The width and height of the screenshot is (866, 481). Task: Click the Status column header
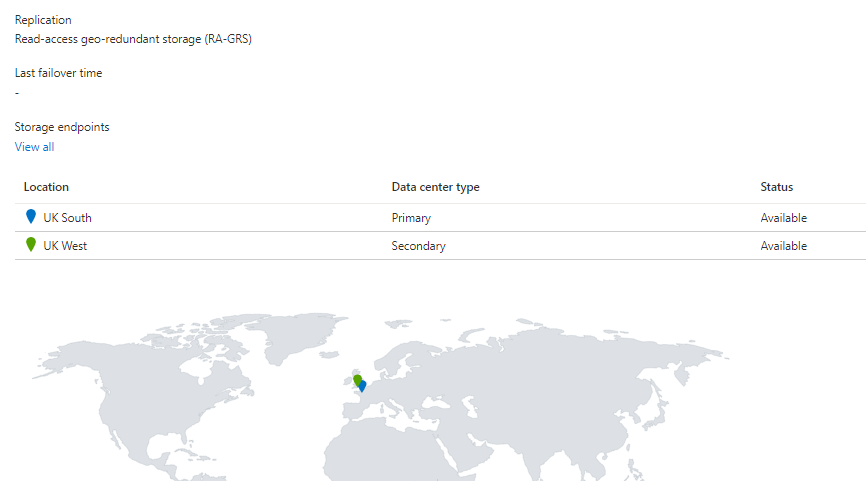pos(776,187)
